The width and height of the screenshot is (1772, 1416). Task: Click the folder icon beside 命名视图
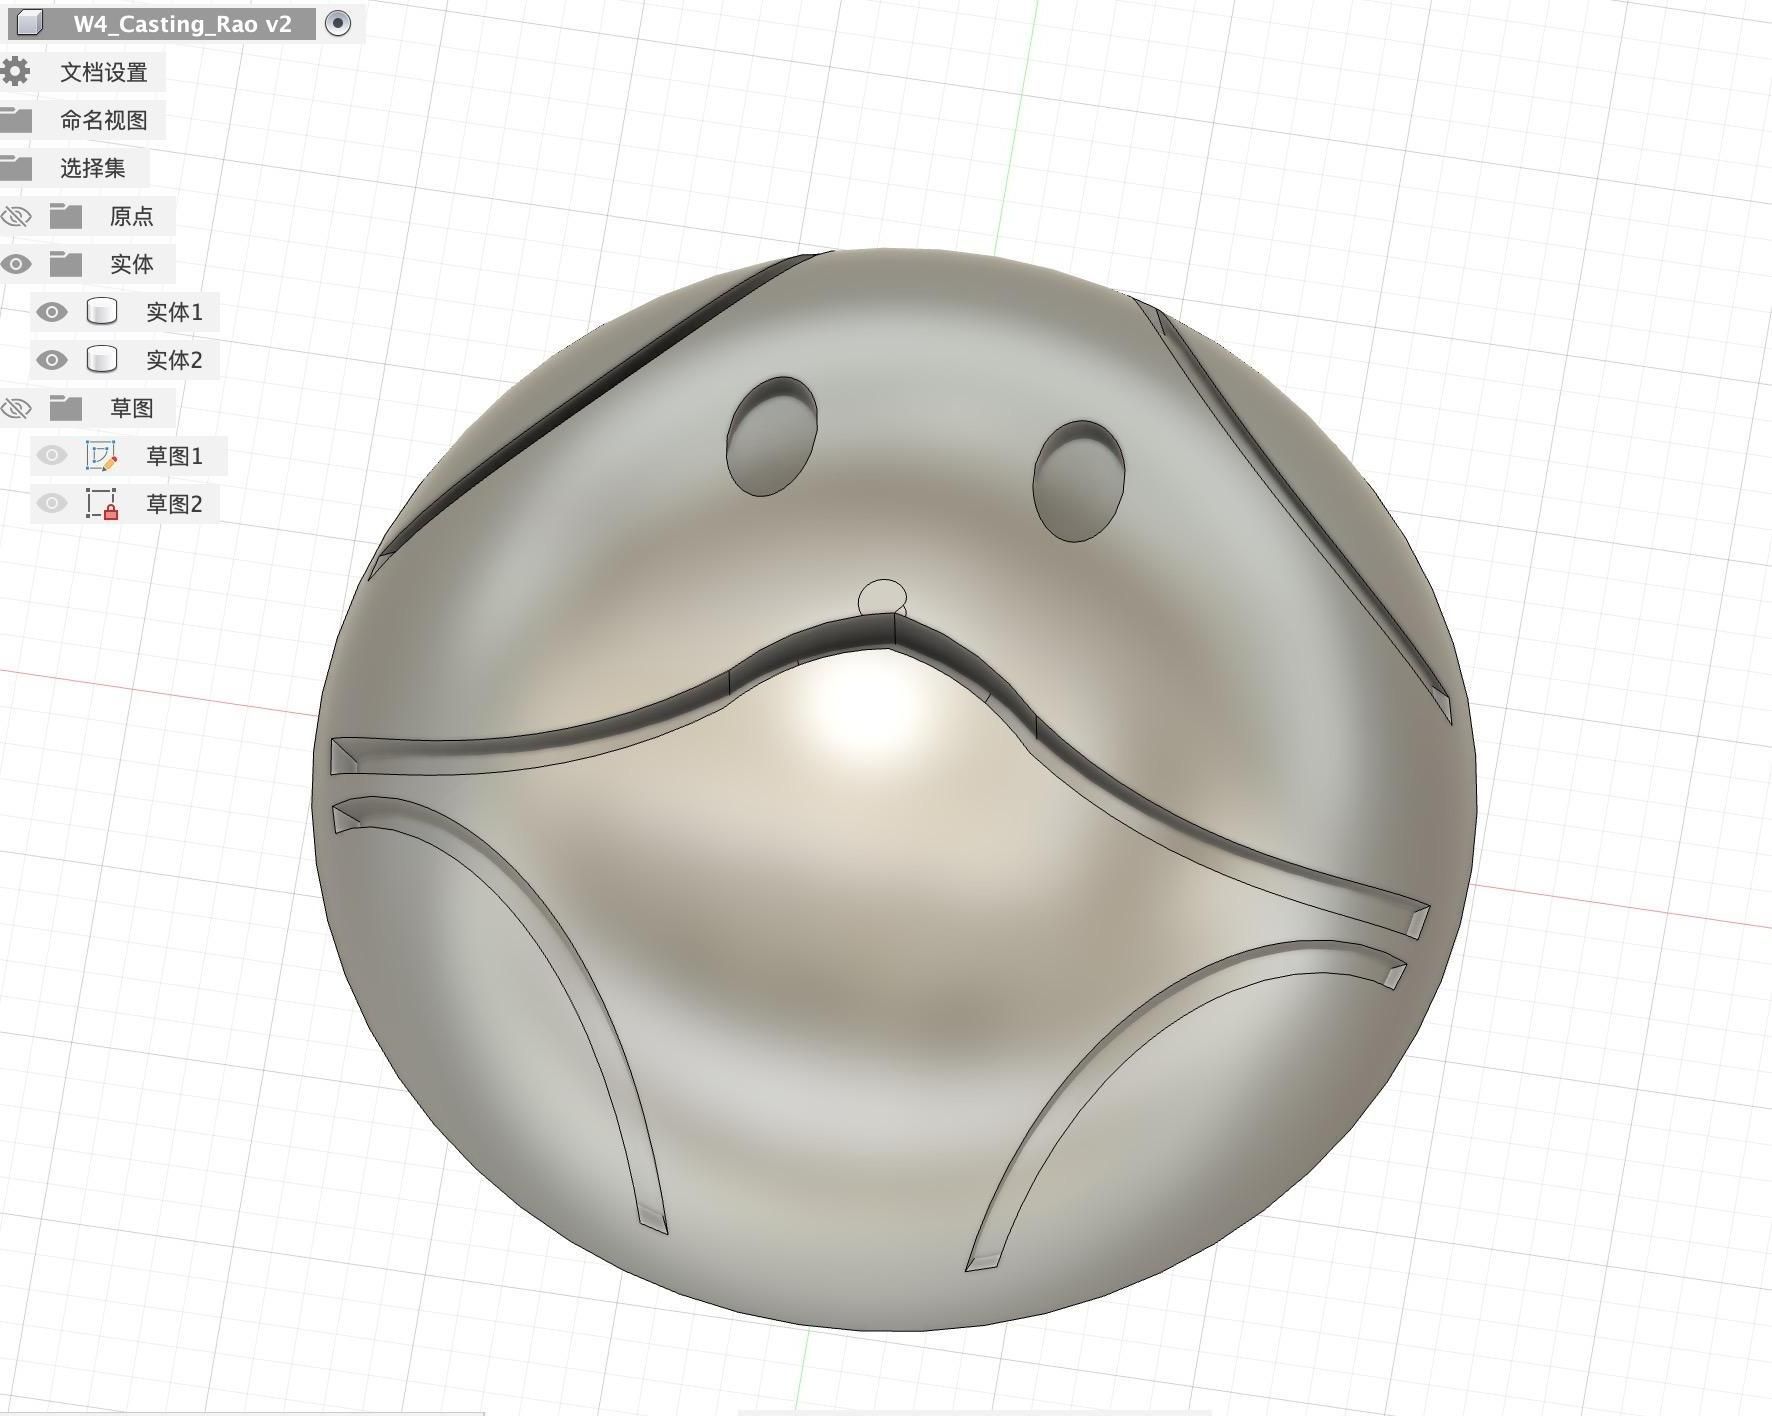click(15, 120)
